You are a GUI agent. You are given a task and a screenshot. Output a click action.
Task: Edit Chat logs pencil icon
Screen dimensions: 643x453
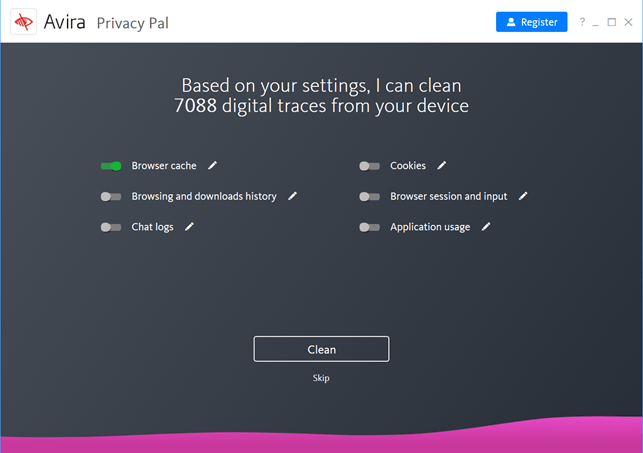[x=189, y=227]
